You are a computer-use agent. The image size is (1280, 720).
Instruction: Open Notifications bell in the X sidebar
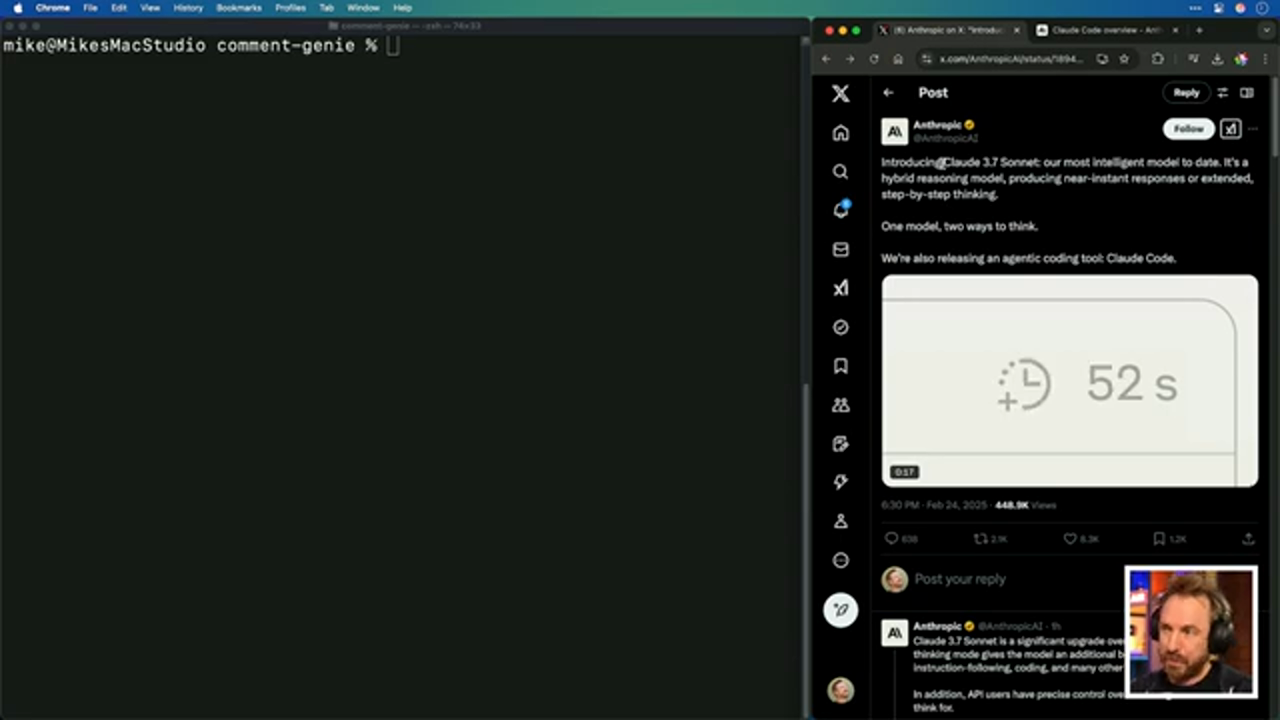point(841,210)
